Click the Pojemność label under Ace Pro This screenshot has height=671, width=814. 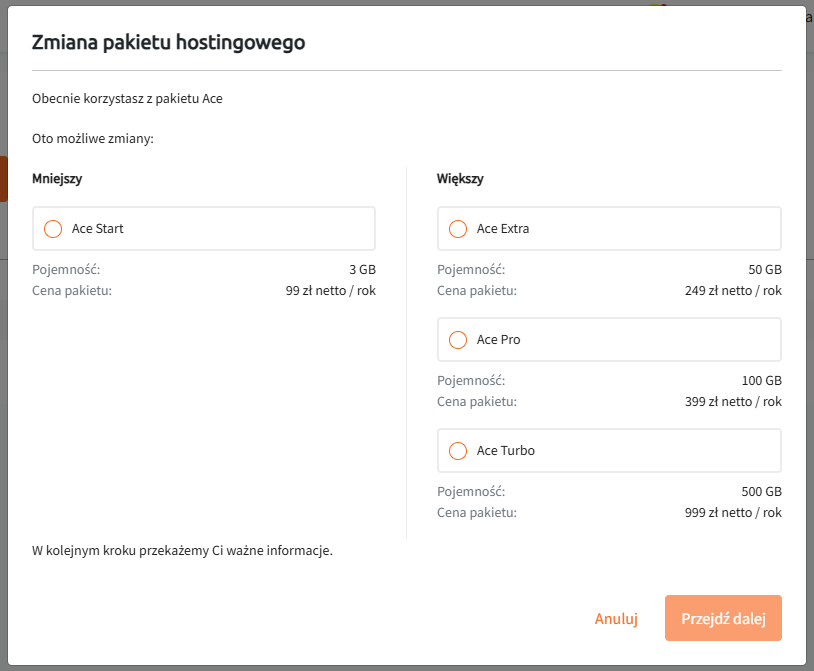click(470, 380)
